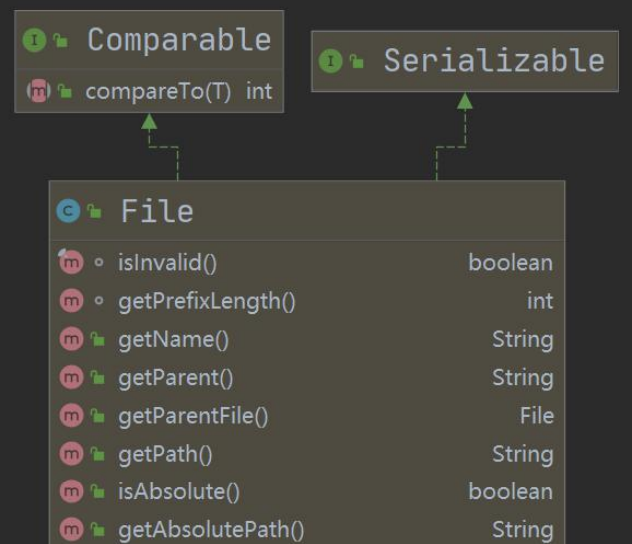
Task: Select the compareTo(T) method row
Action: pos(158,91)
